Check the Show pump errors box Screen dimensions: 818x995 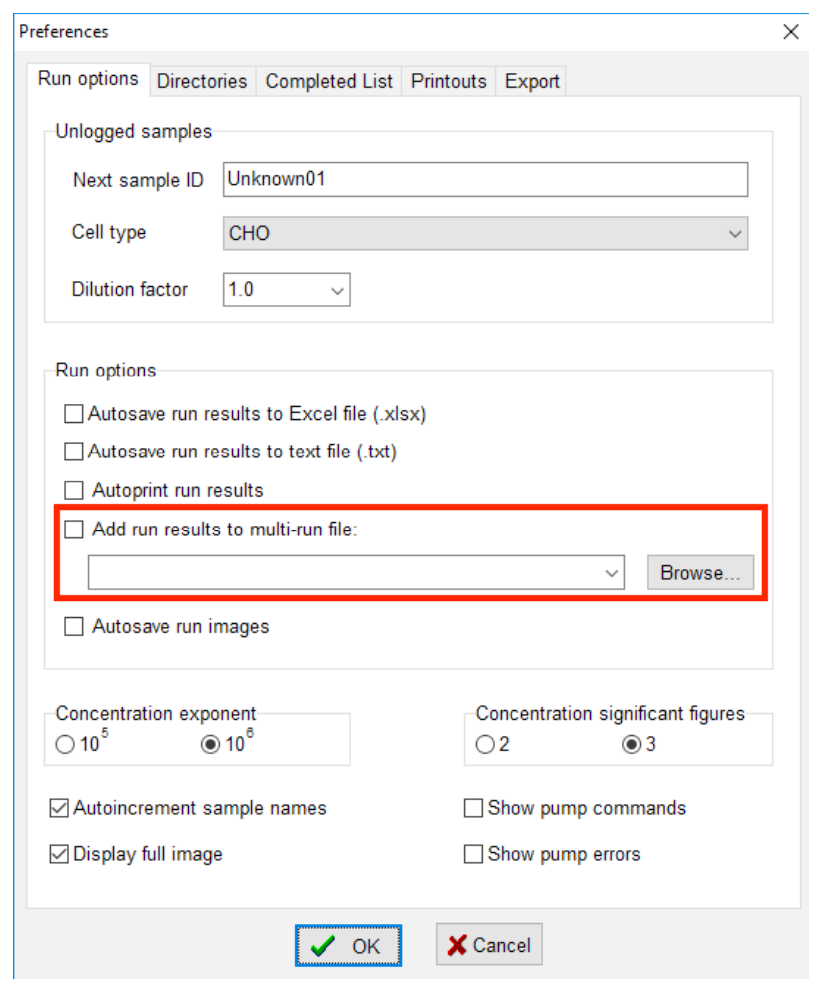coord(473,854)
